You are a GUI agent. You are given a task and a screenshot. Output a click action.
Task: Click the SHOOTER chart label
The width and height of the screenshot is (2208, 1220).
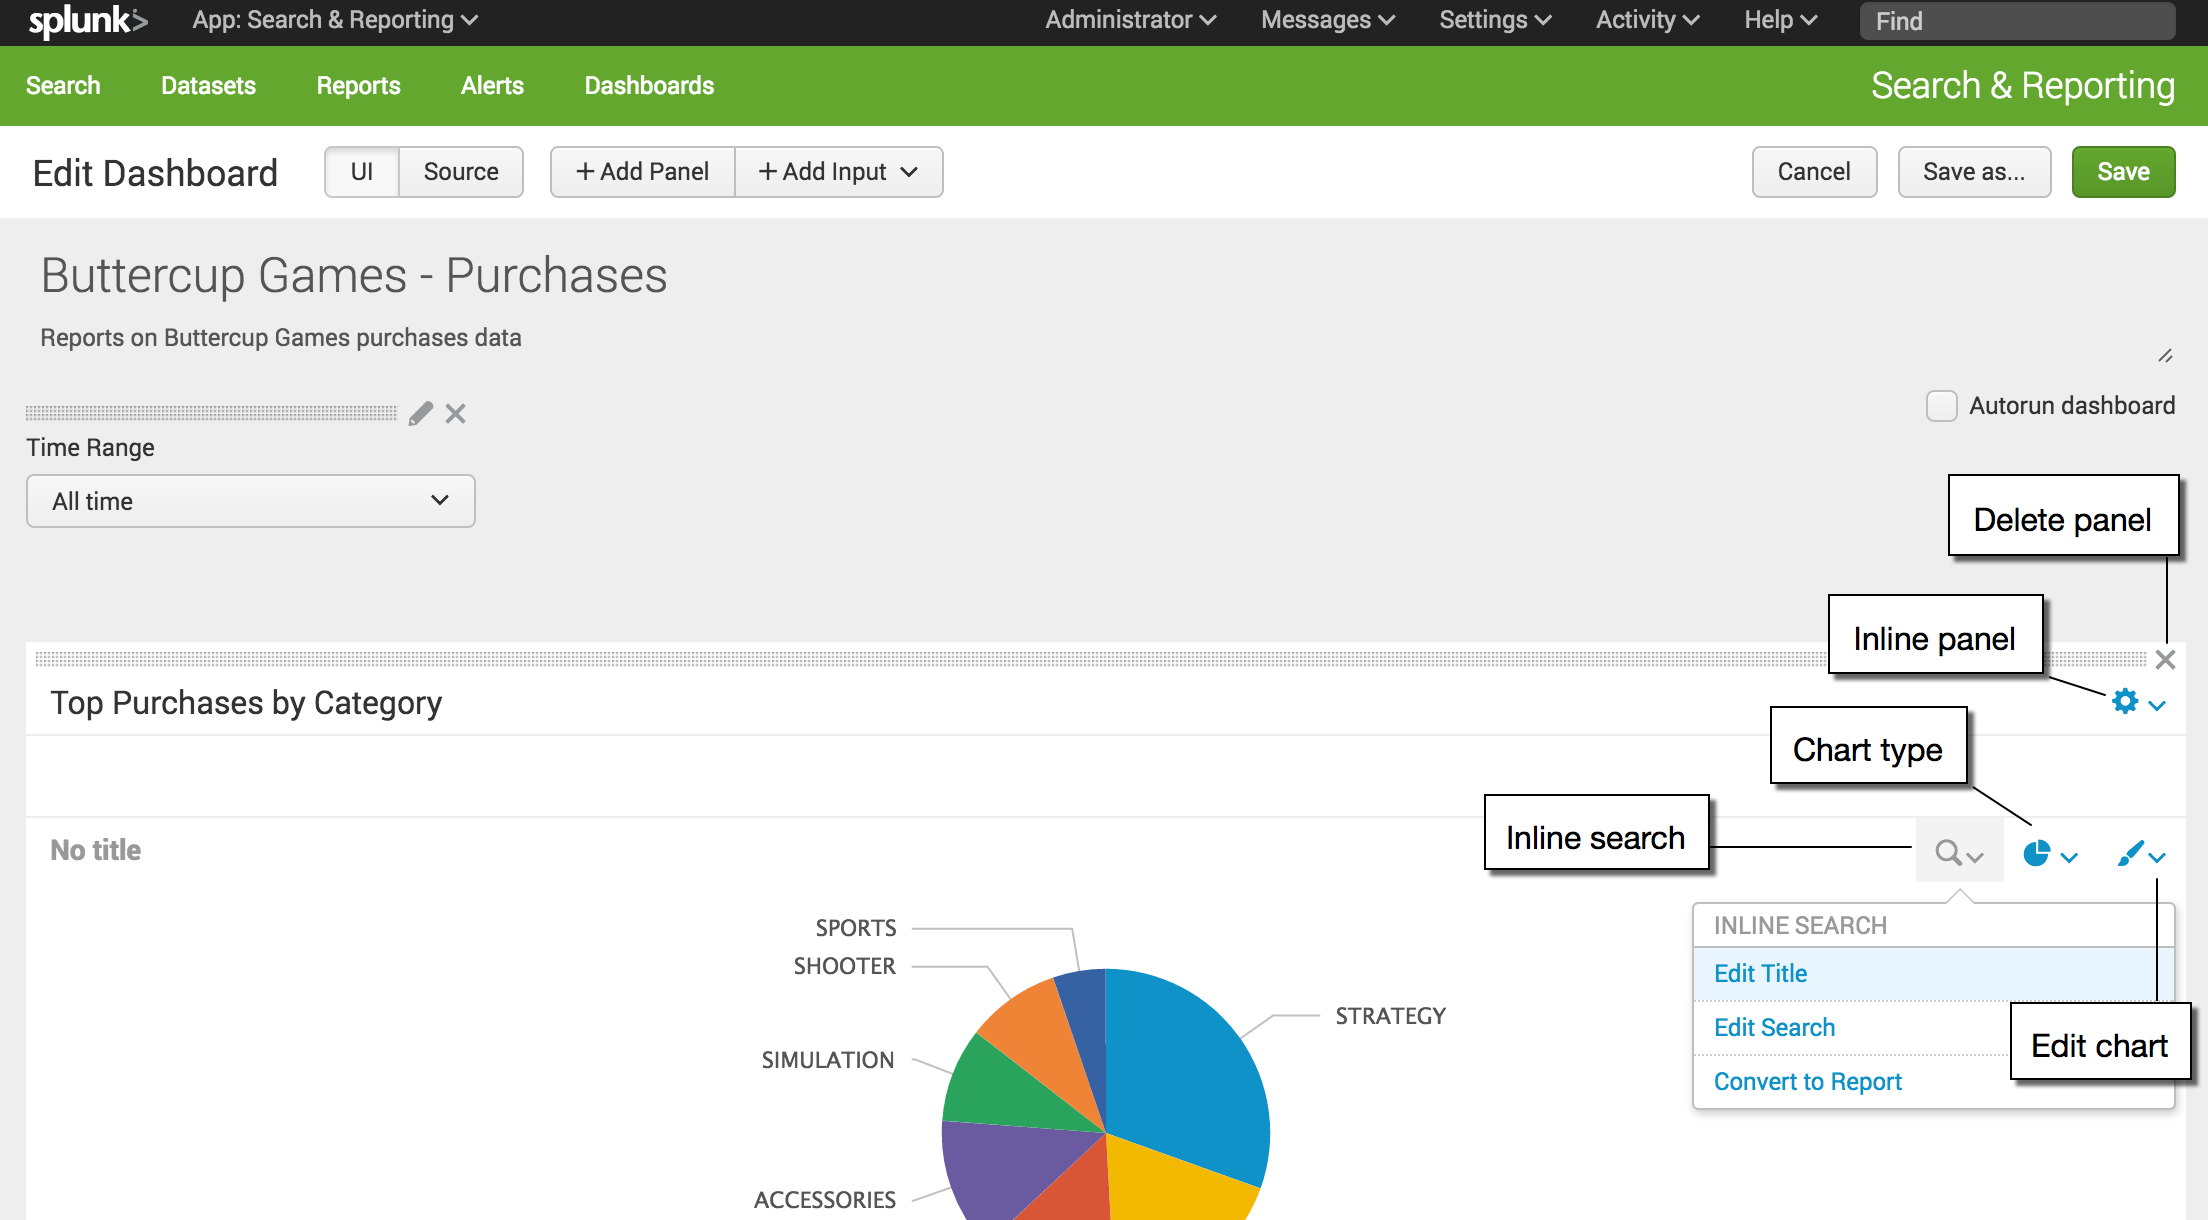845,966
